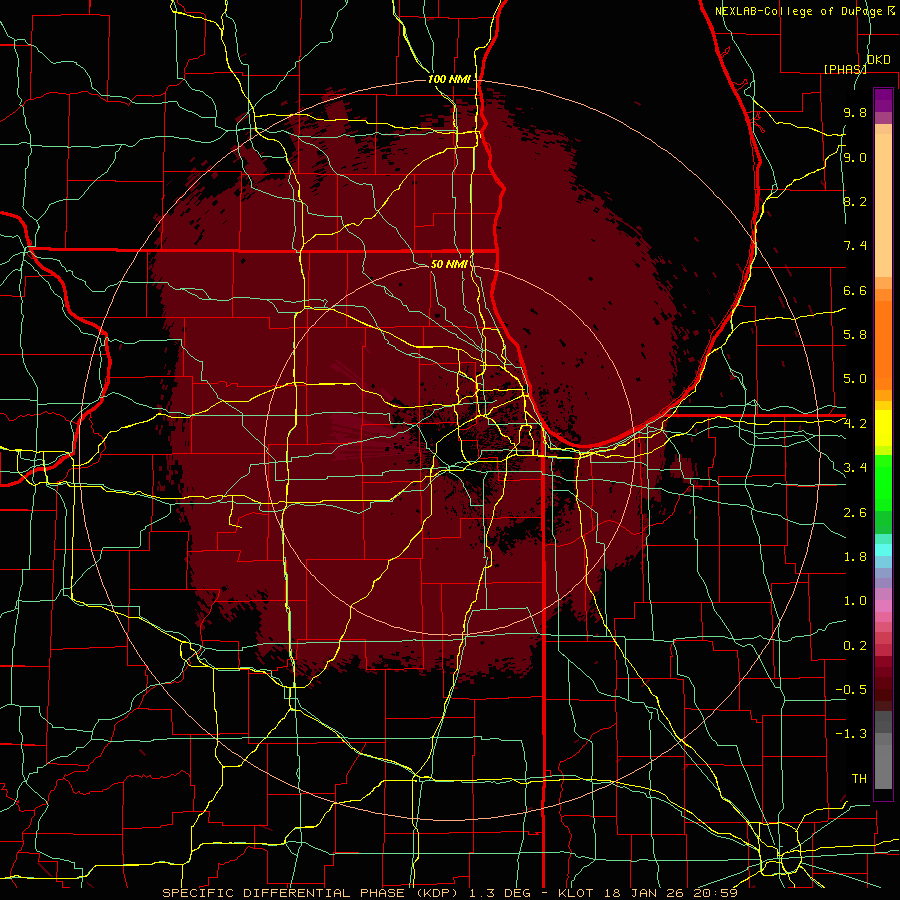Pick the bright green color scale segment
This screenshot has width=900, height=900.
point(883,483)
